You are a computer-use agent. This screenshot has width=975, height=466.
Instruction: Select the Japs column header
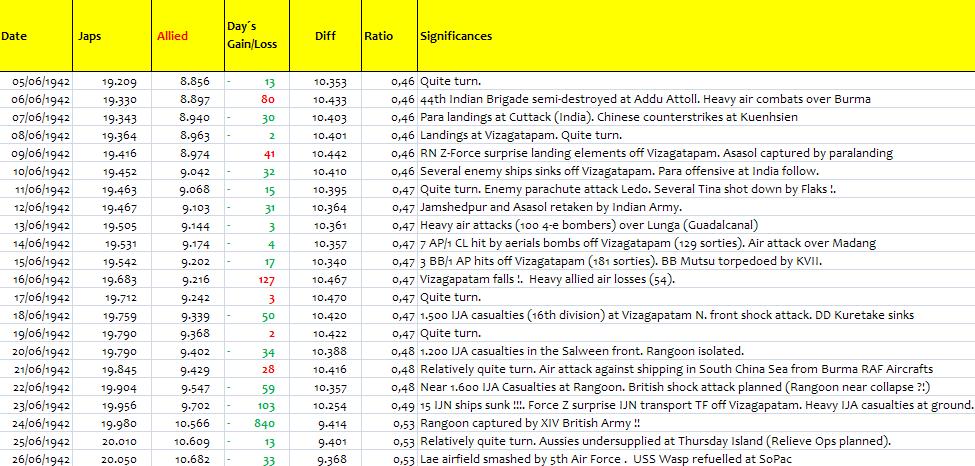coord(112,35)
